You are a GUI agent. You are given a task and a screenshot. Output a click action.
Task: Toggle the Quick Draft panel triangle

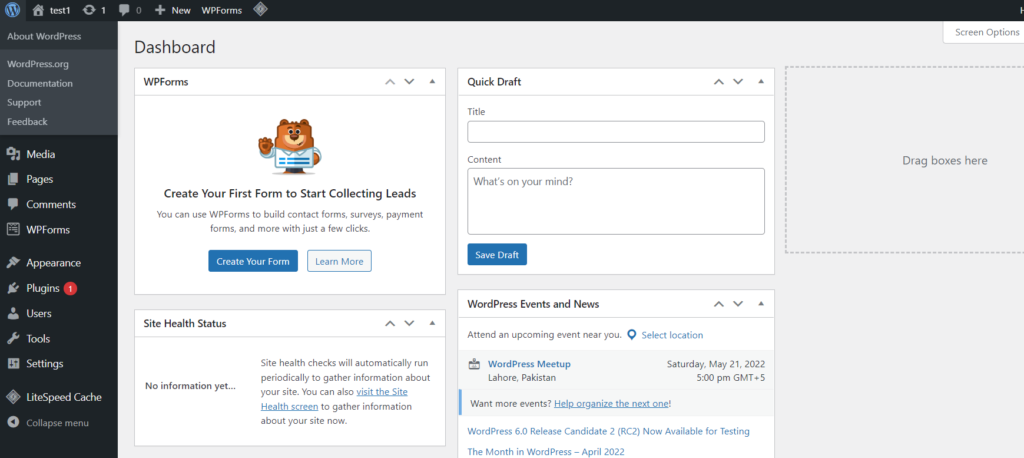(x=761, y=82)
